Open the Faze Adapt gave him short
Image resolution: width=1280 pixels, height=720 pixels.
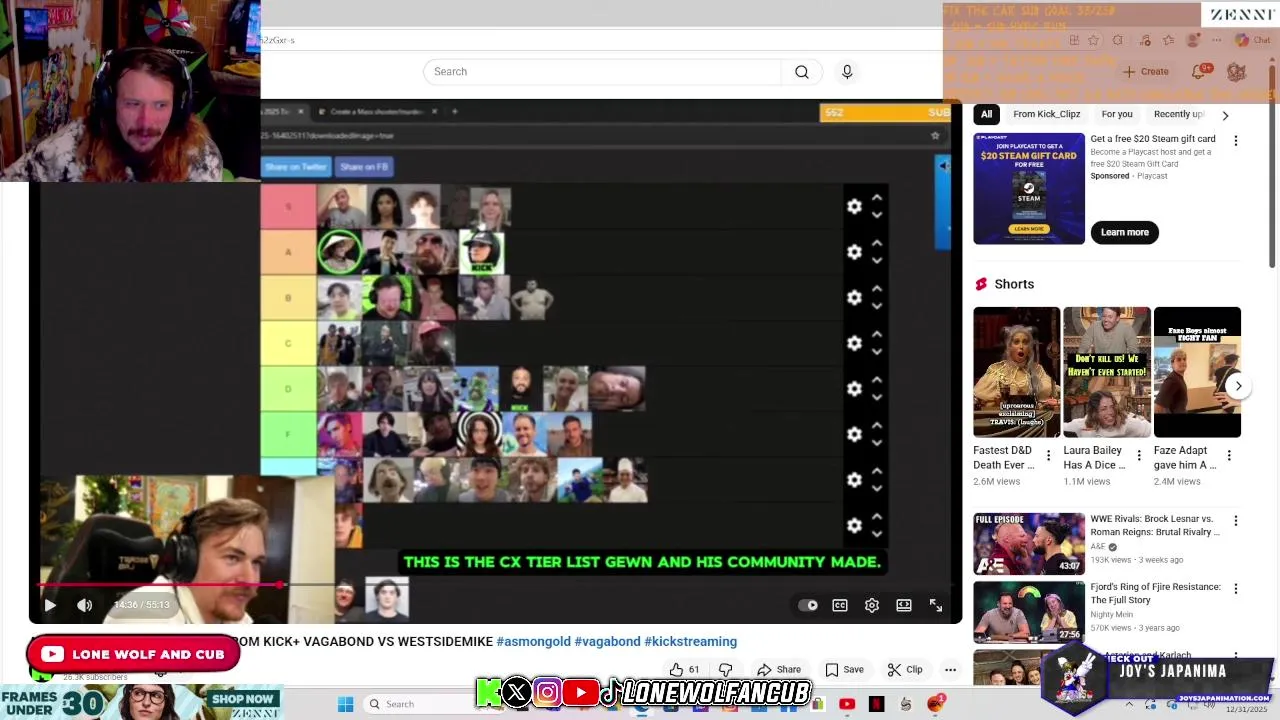point(1197,372)
